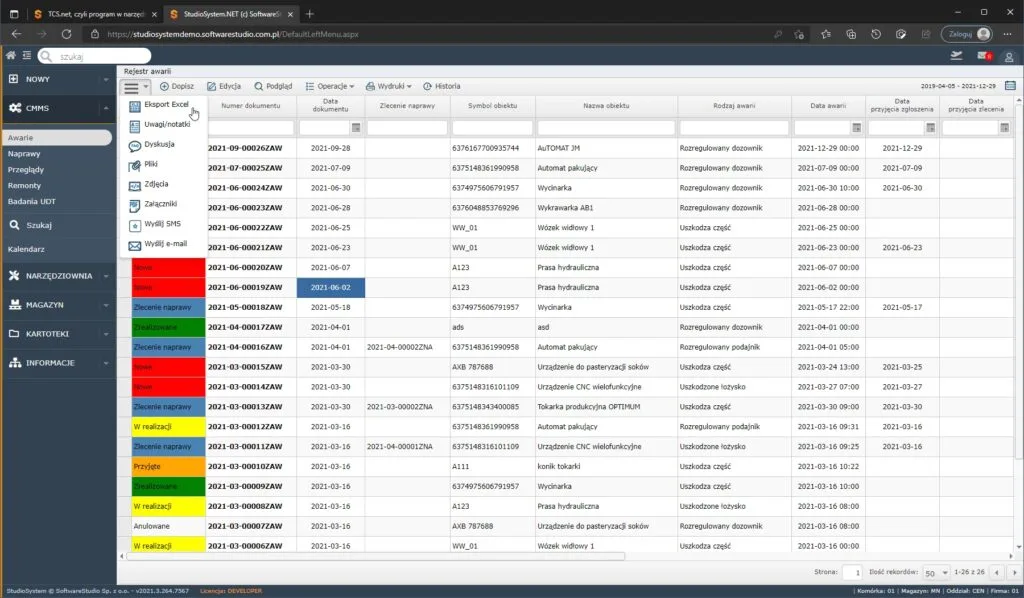Image resolution: width=1024 pixels, height=598 pixels.
Task: Open the Data awarii filter calendar icon
Action: point(857,127)
